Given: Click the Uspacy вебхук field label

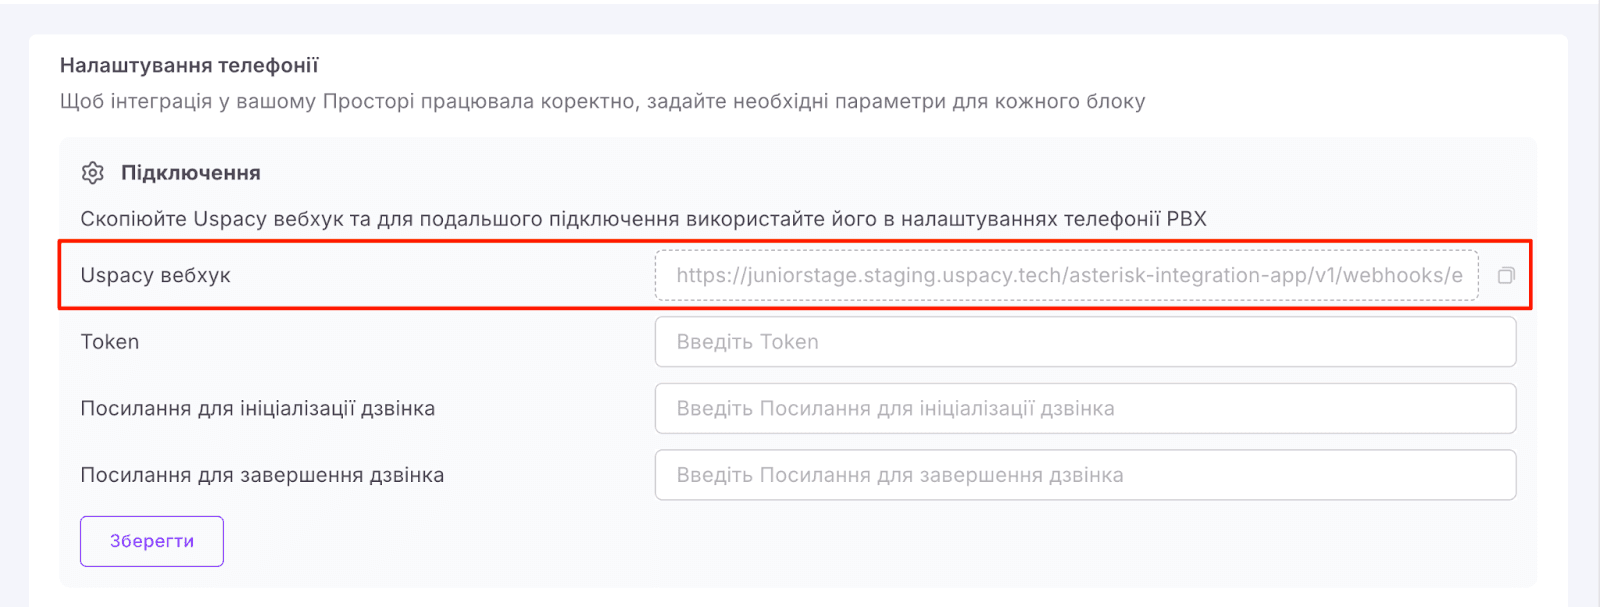Looking at the screenshot, I should click(x=155, y=275).
